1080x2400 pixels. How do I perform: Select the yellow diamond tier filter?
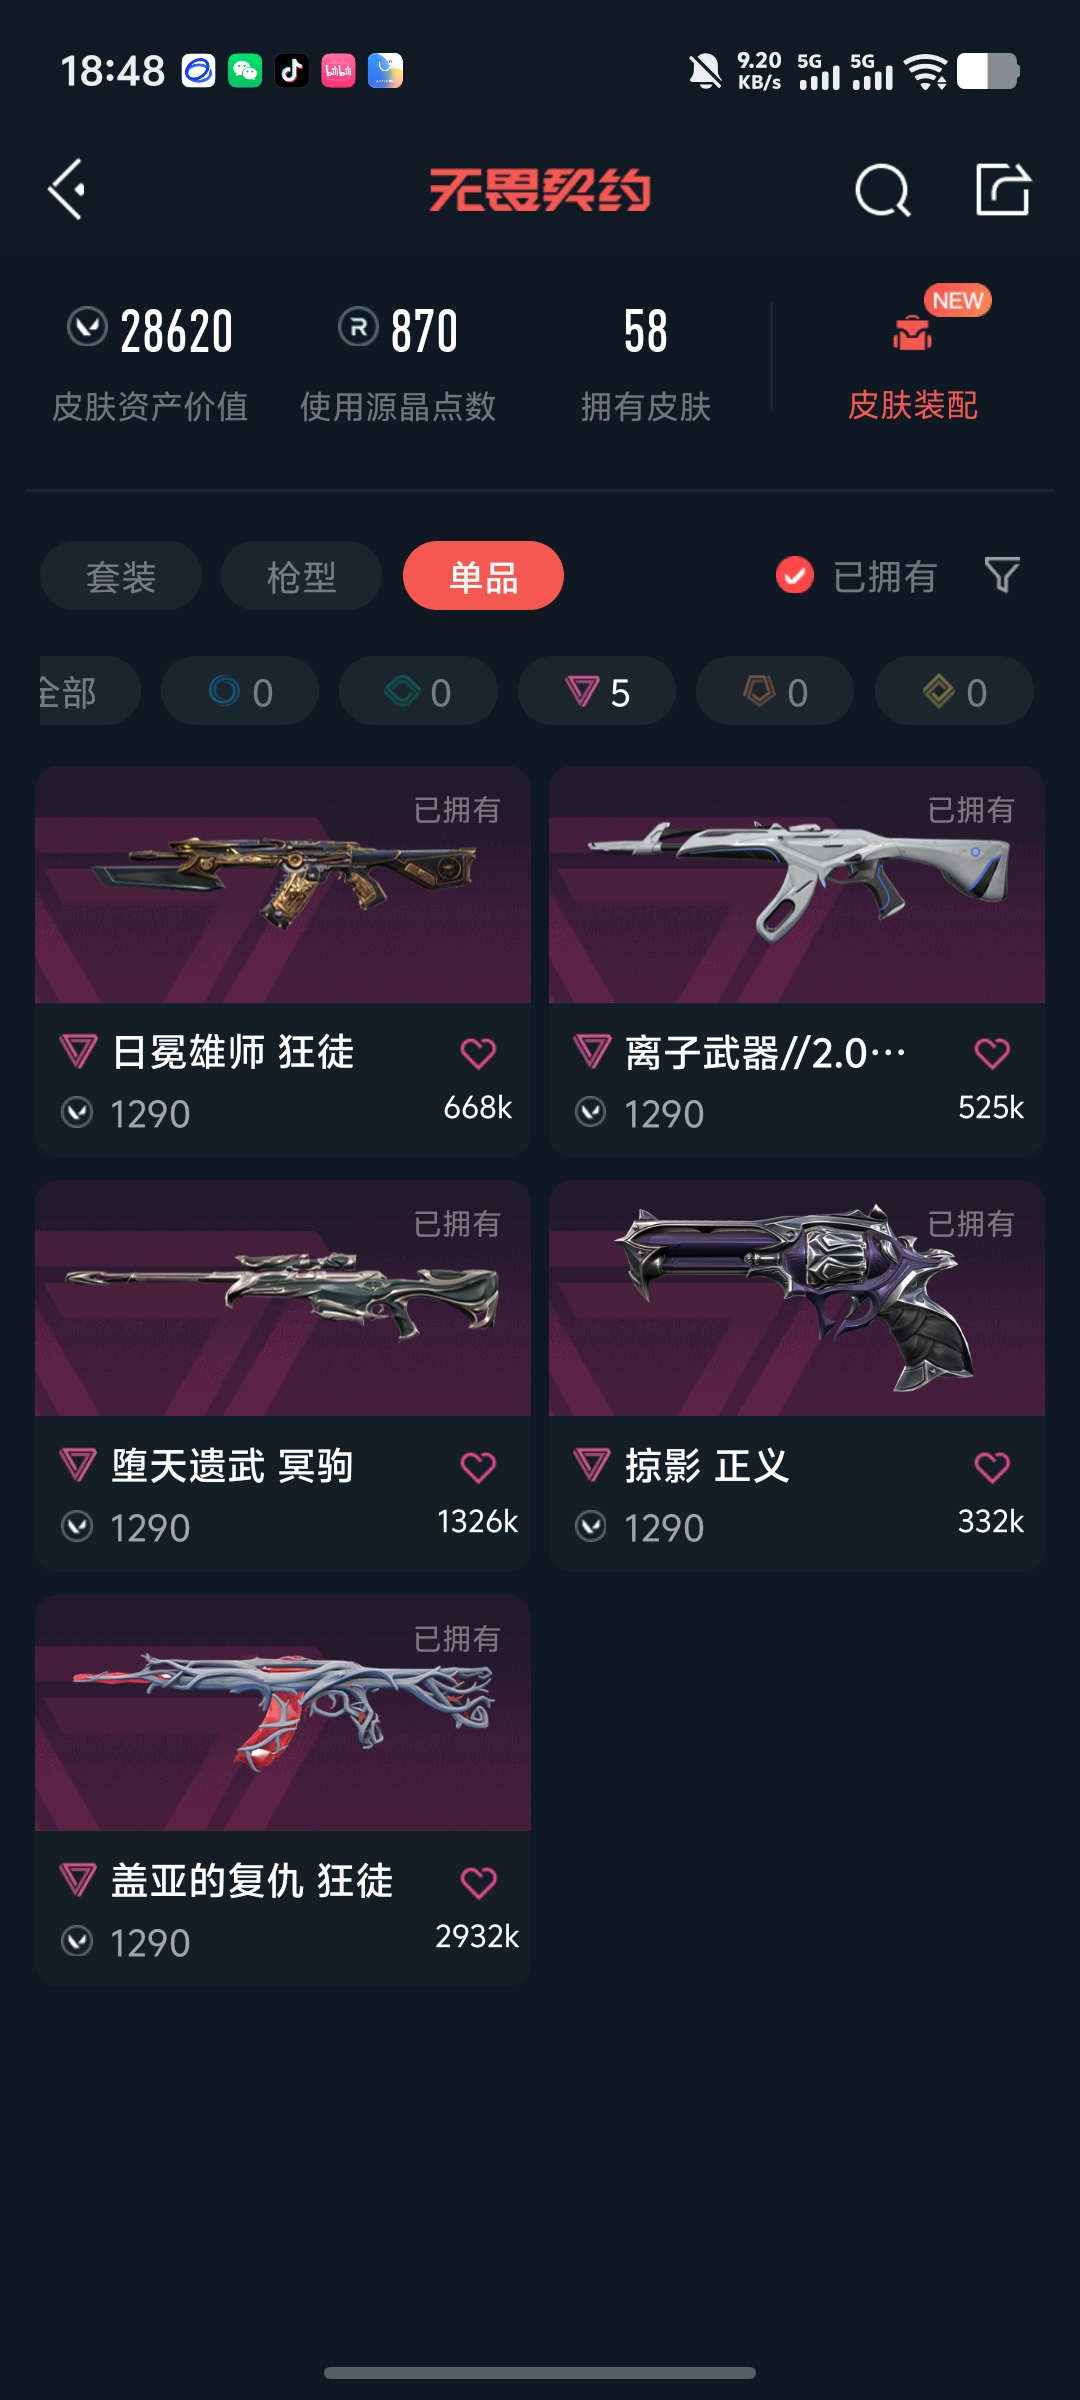954,691
